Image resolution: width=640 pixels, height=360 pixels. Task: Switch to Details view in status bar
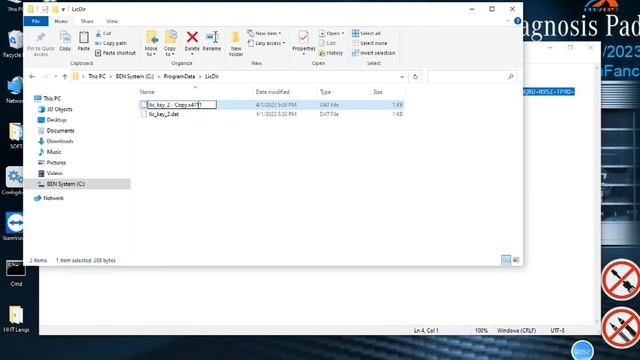coord(506,260)
